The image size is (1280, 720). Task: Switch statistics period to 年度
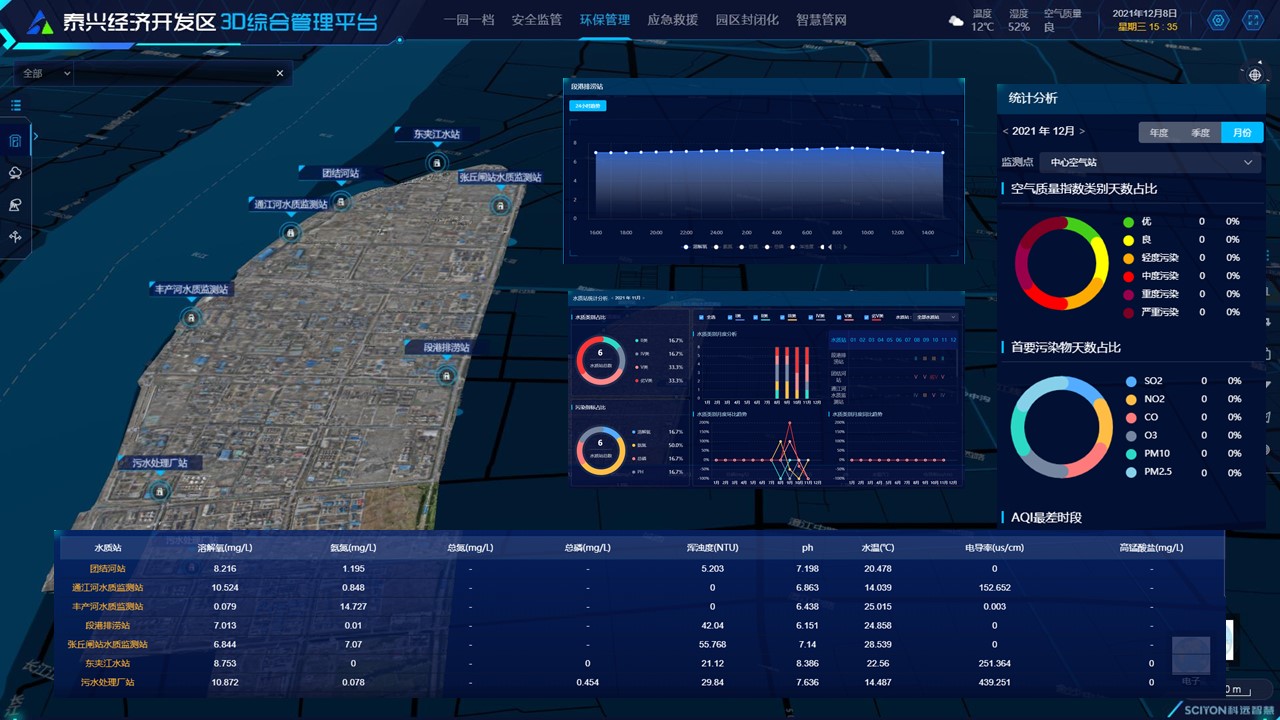pos(1158,132)
